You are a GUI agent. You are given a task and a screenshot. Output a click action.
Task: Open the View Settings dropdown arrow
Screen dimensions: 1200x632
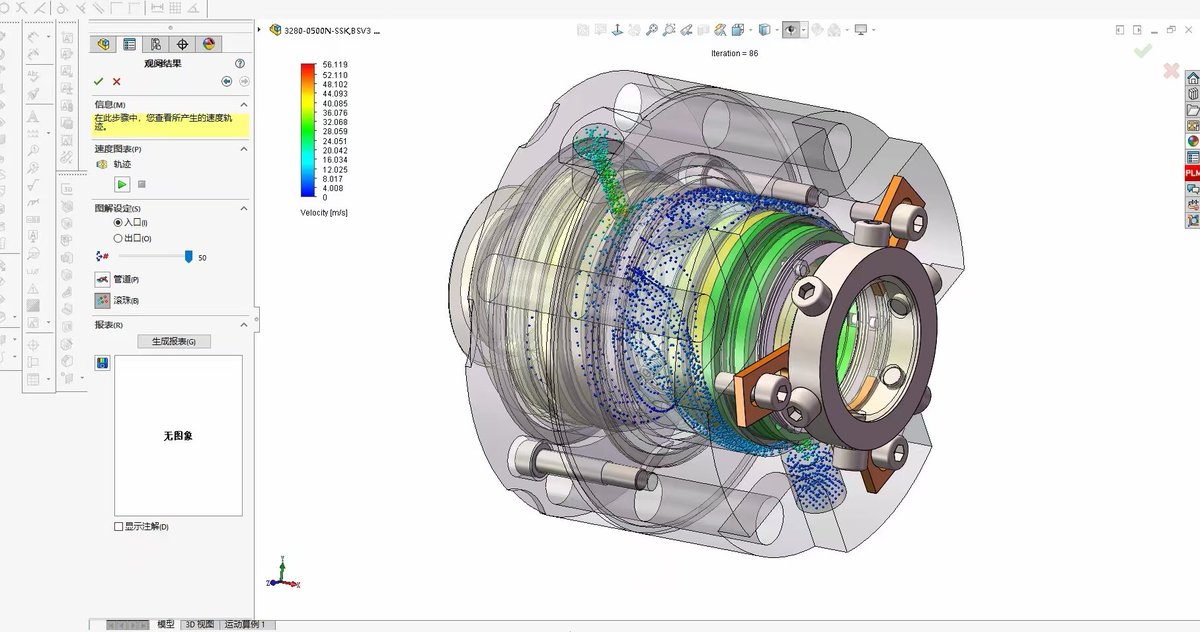point(873,30)
